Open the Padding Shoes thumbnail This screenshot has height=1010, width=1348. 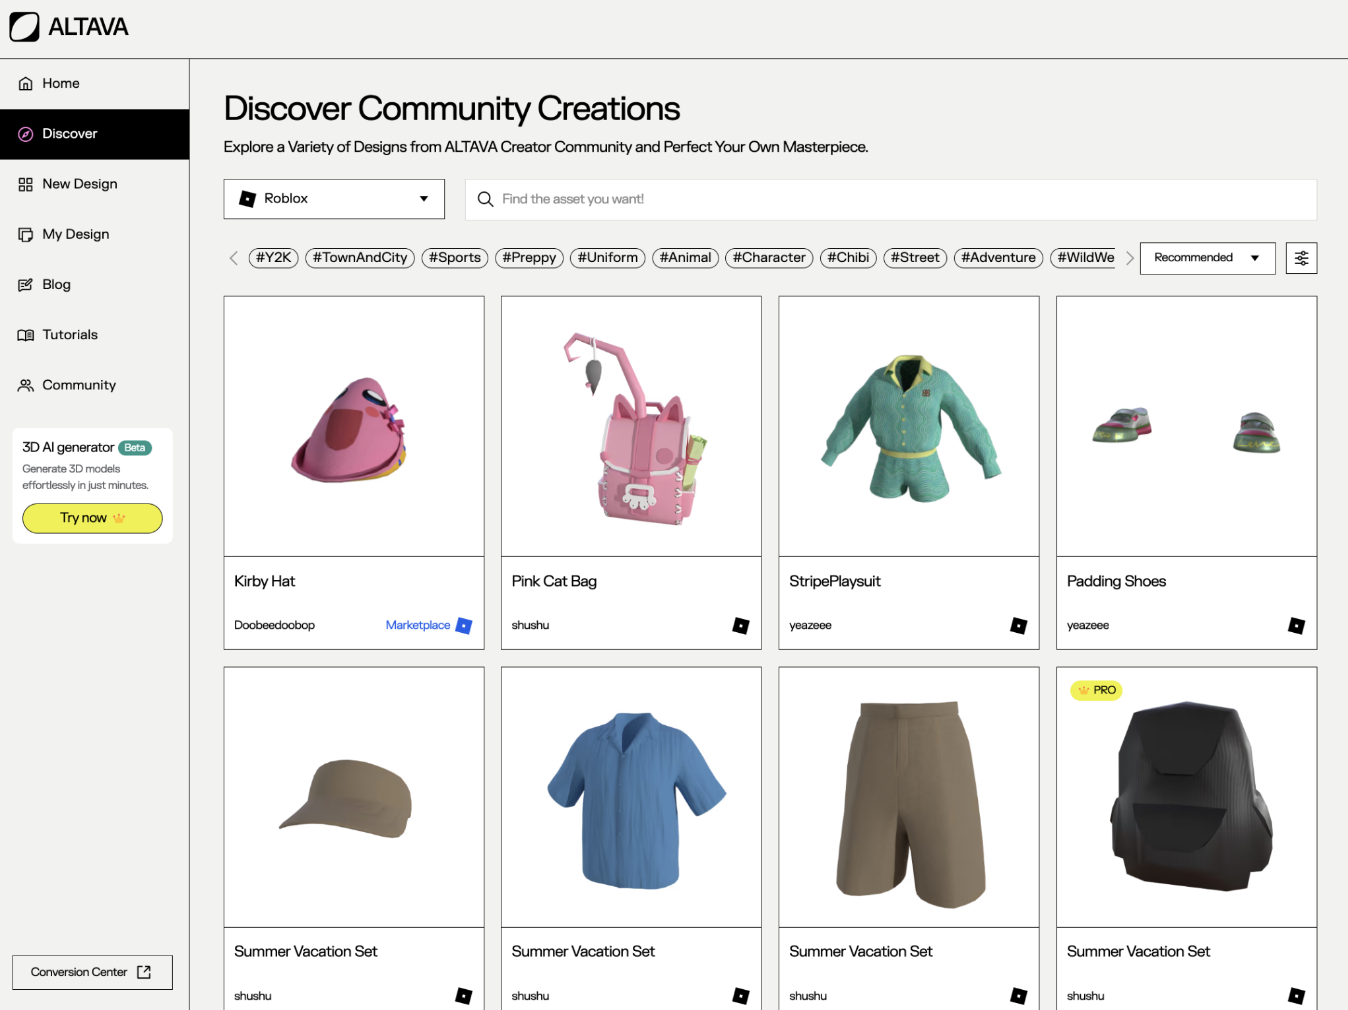coord(1186,427)
